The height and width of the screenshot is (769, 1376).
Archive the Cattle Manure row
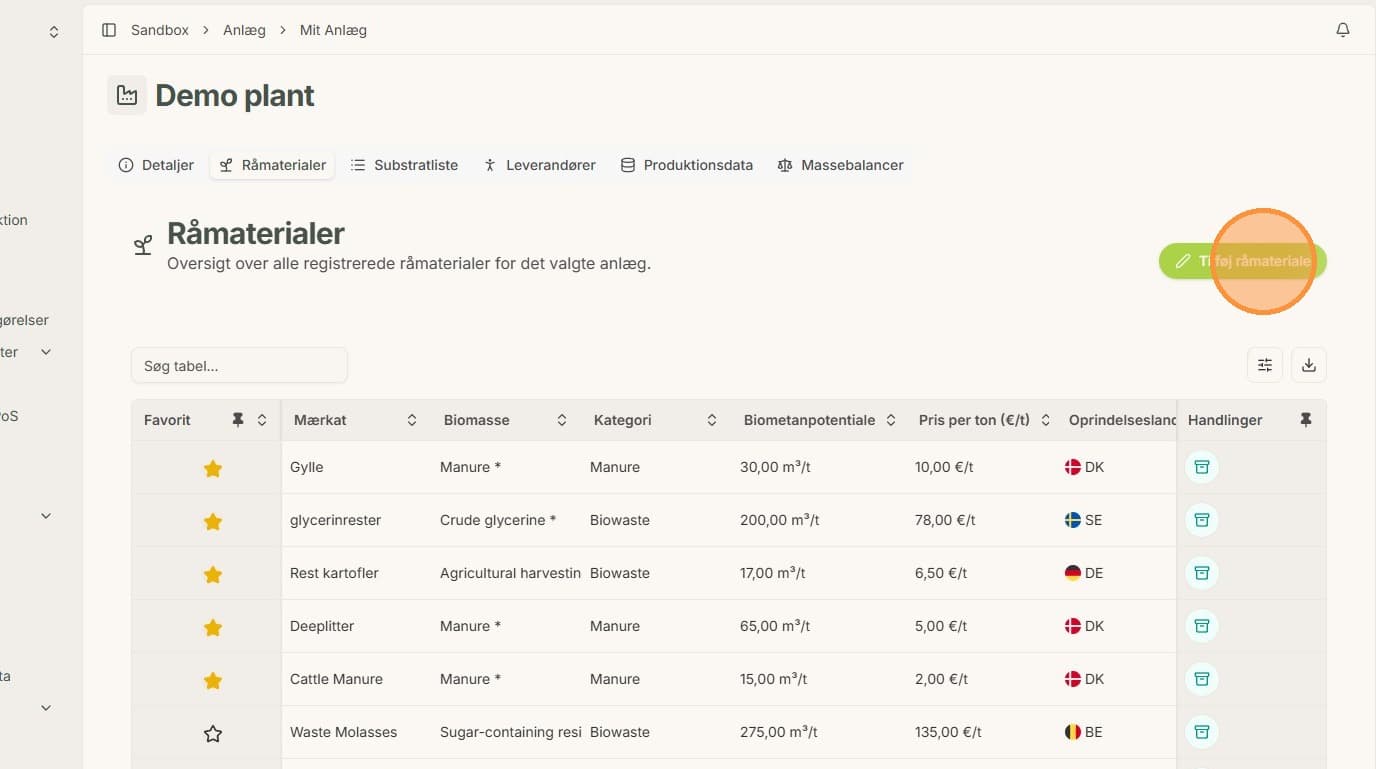pos(1202,679)
